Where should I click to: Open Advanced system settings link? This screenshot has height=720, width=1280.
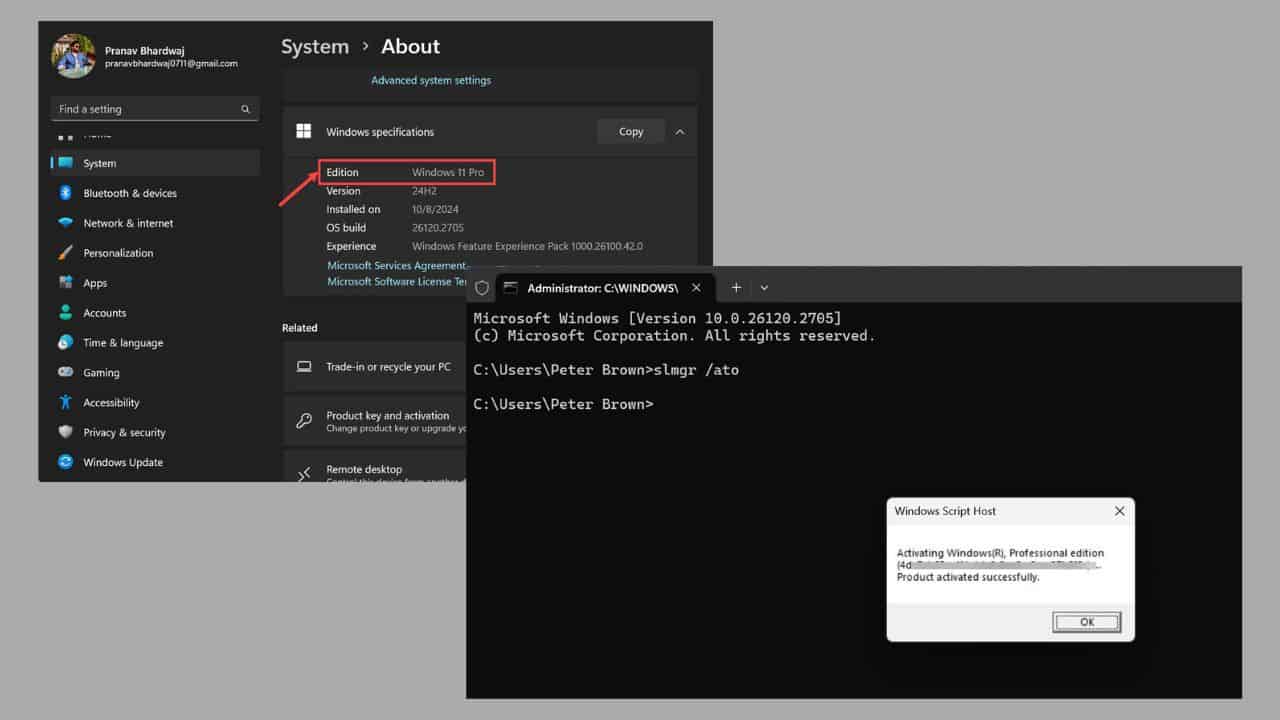431,80
